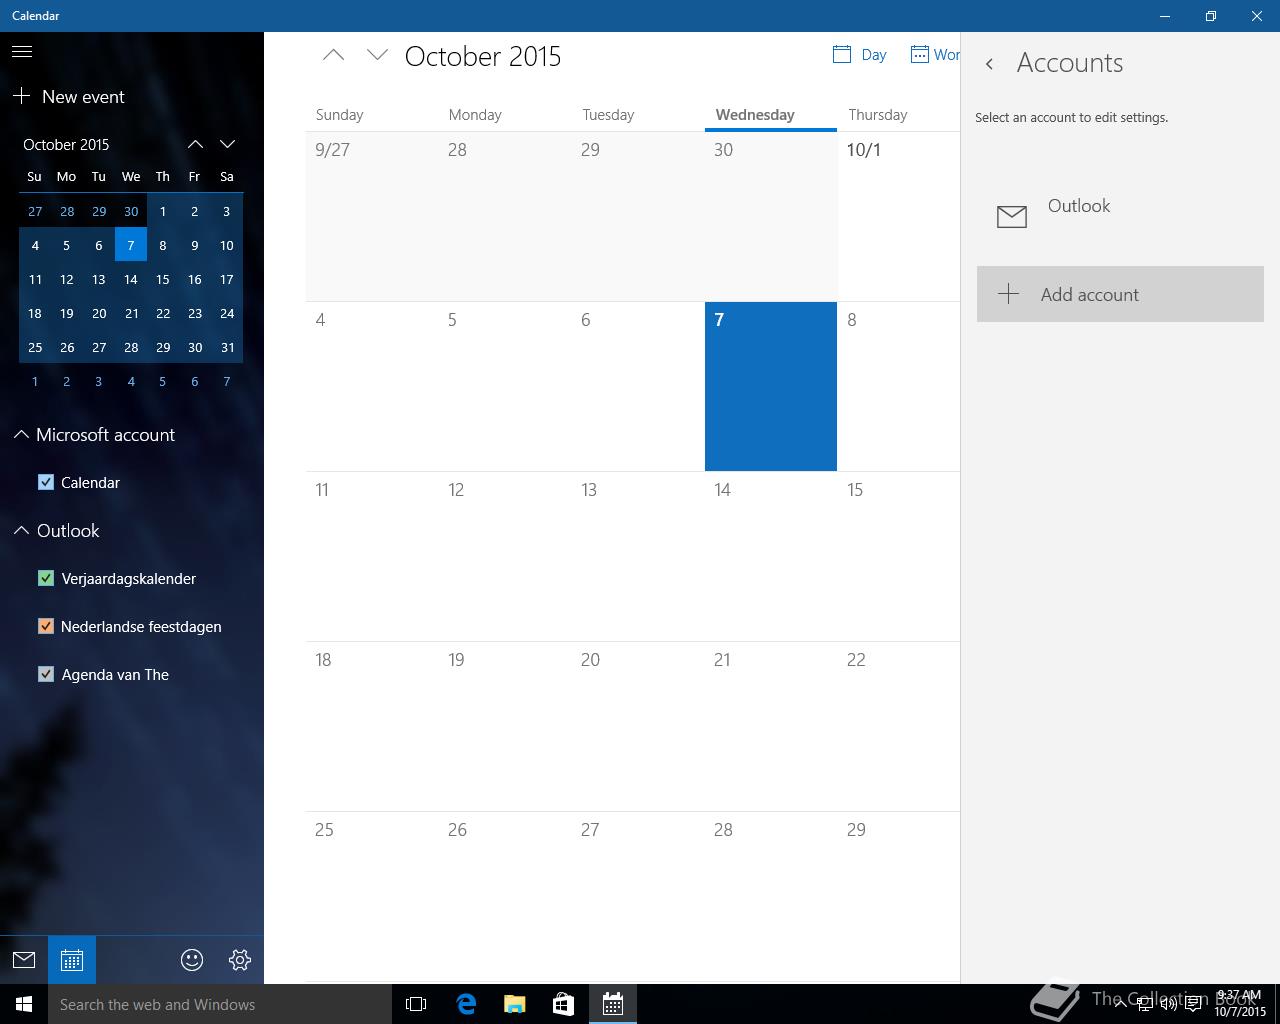
Task: Select October 14 cell in month grid
Action: (771, 556)
